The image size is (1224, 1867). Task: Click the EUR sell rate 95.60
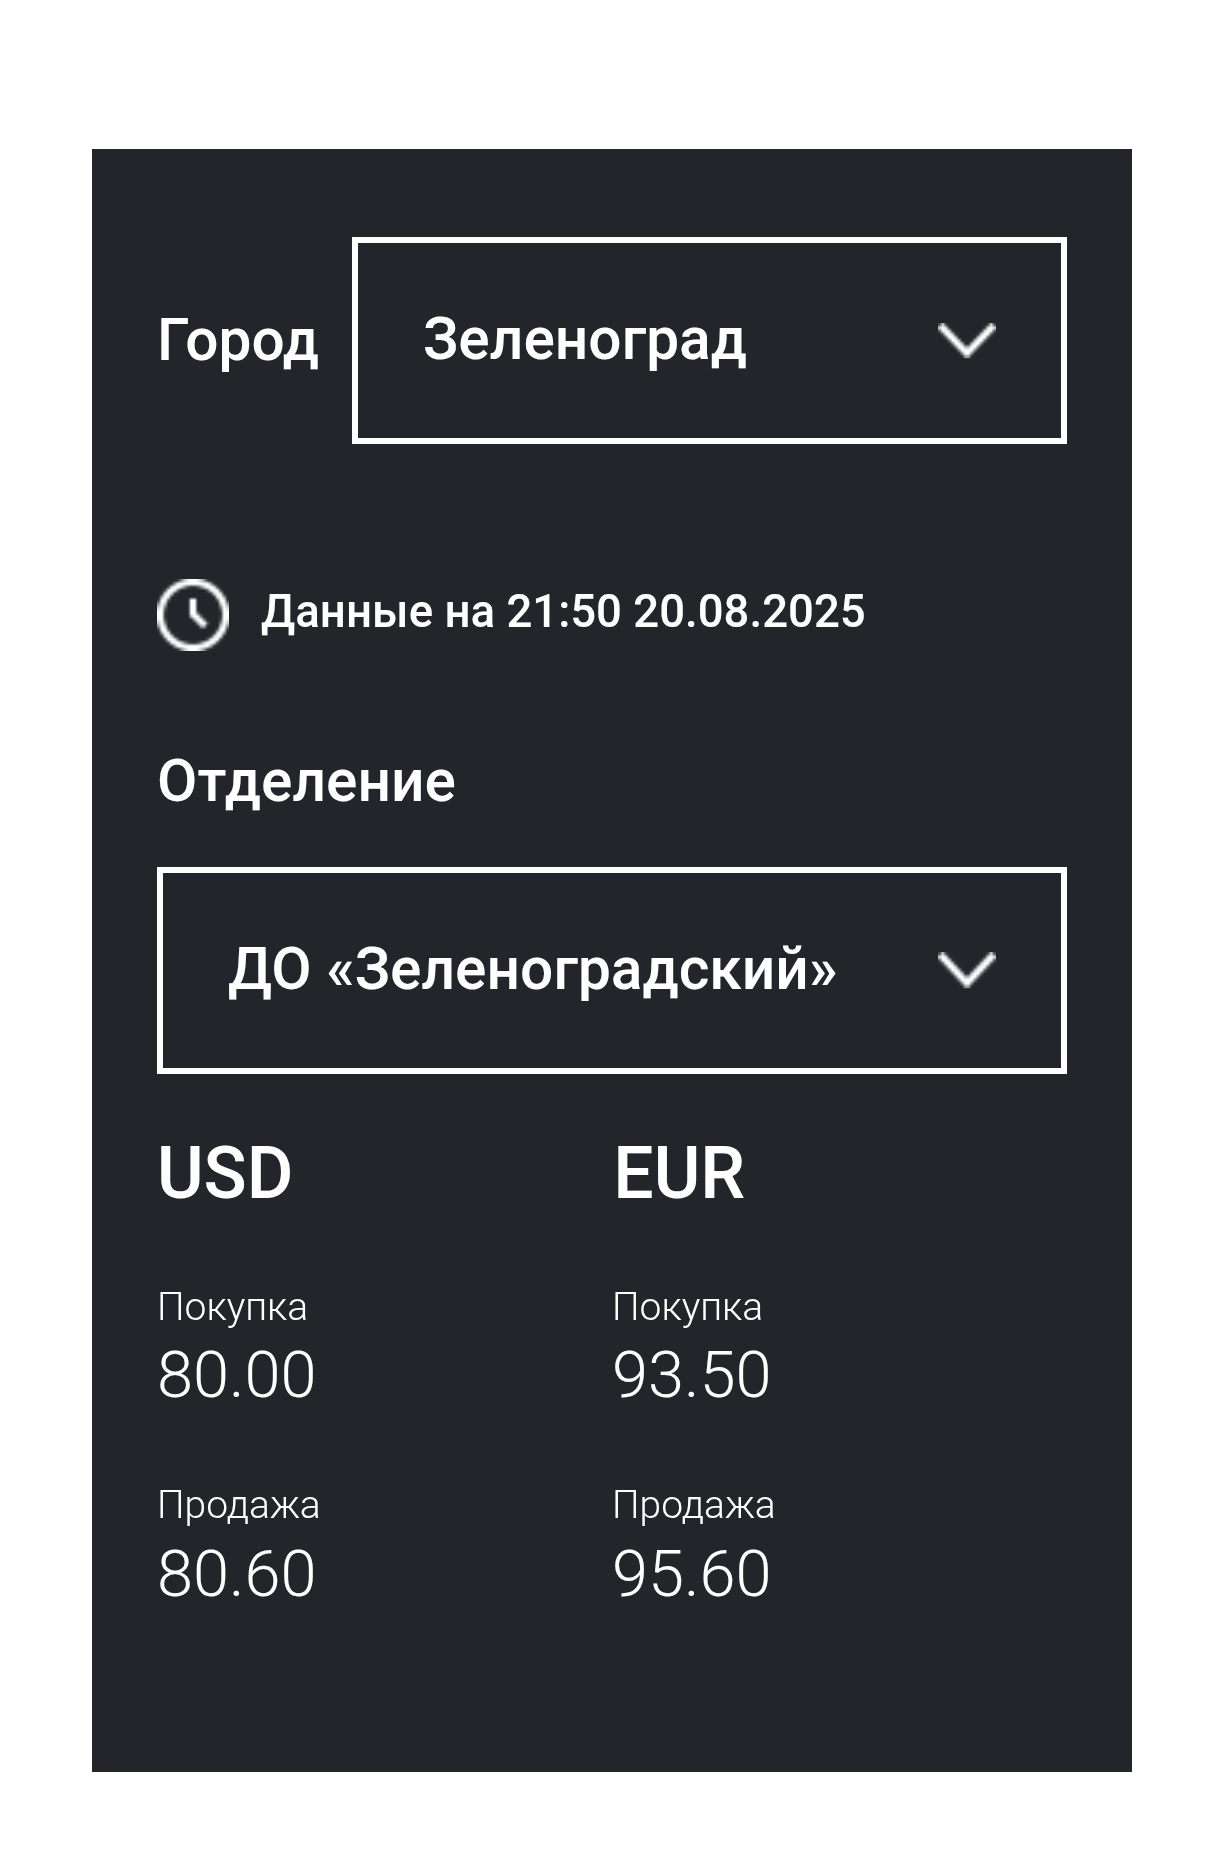691,1574
